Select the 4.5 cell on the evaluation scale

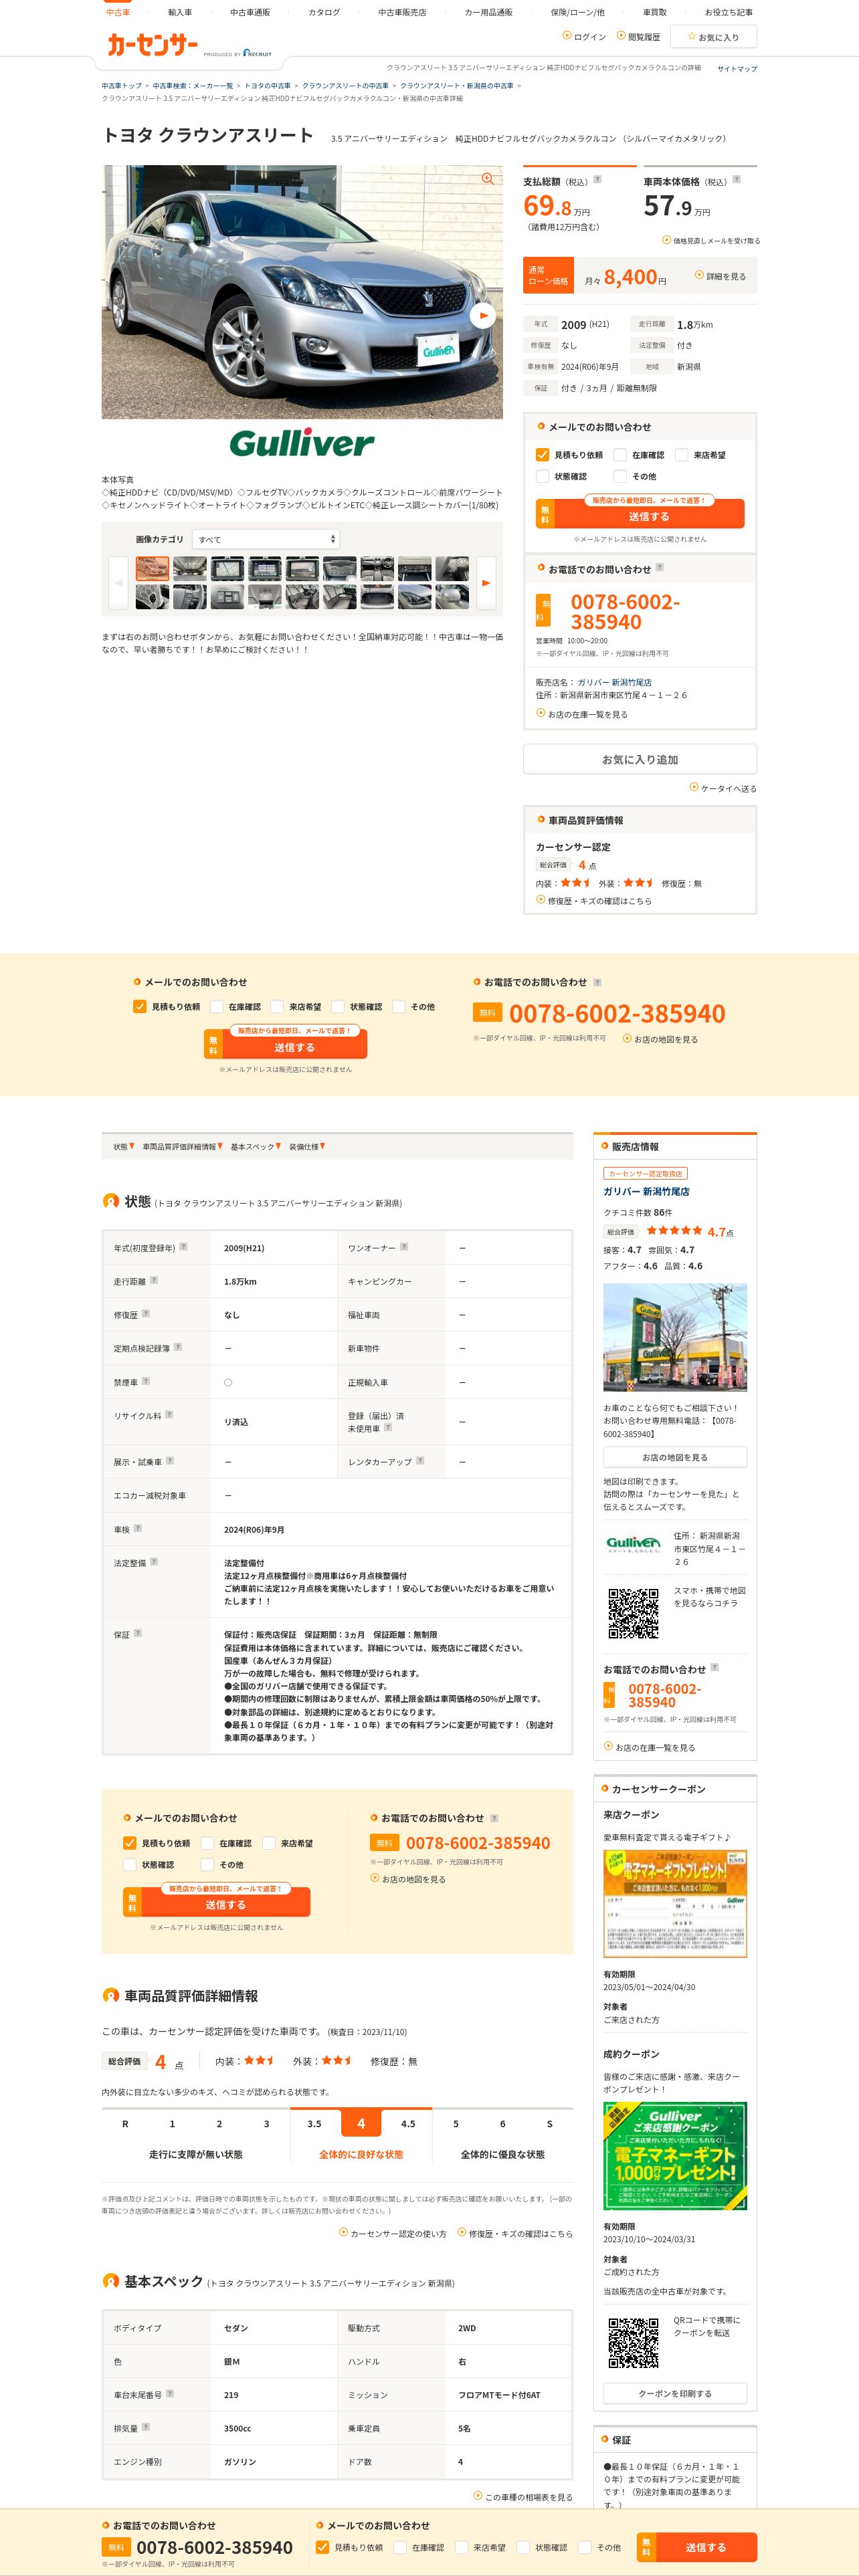tap(408, 2123)
